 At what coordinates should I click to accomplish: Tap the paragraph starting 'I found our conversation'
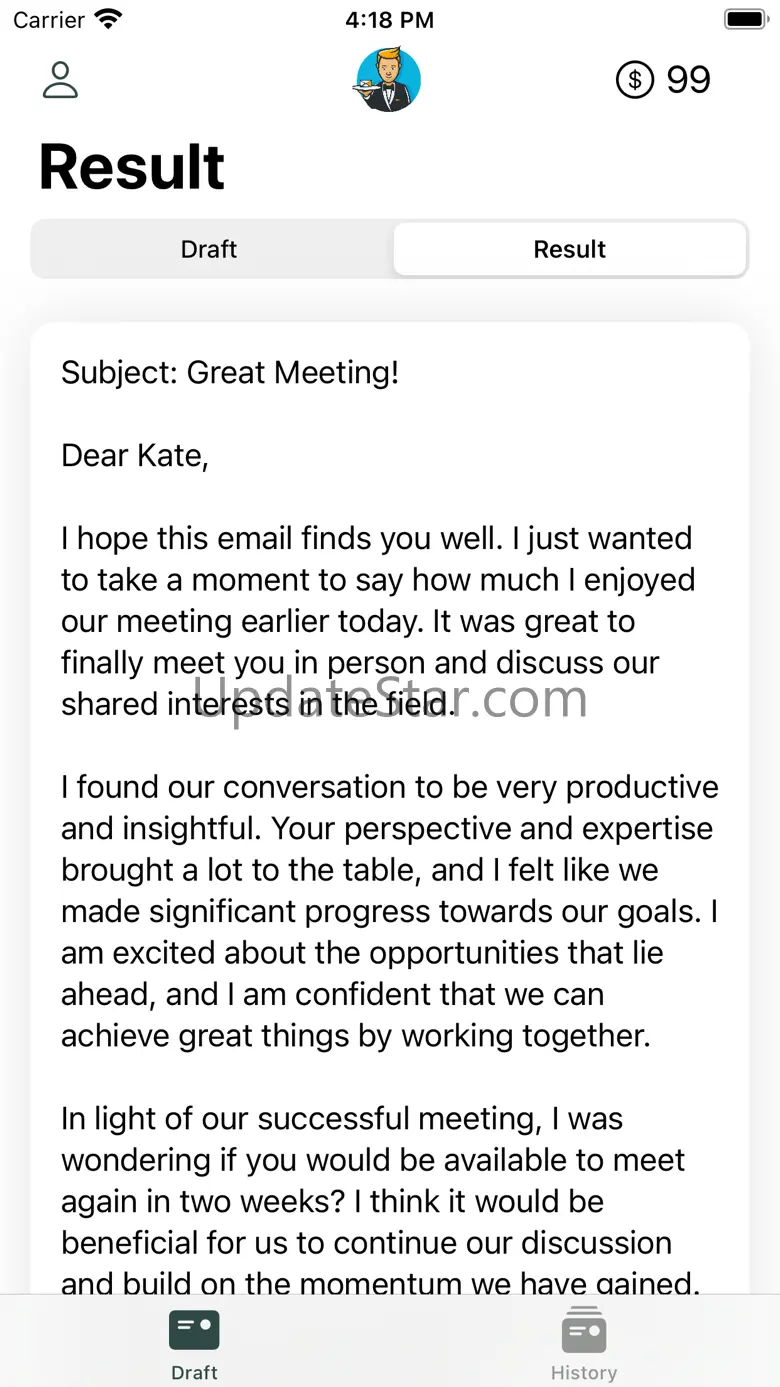(x=388, y=911)
